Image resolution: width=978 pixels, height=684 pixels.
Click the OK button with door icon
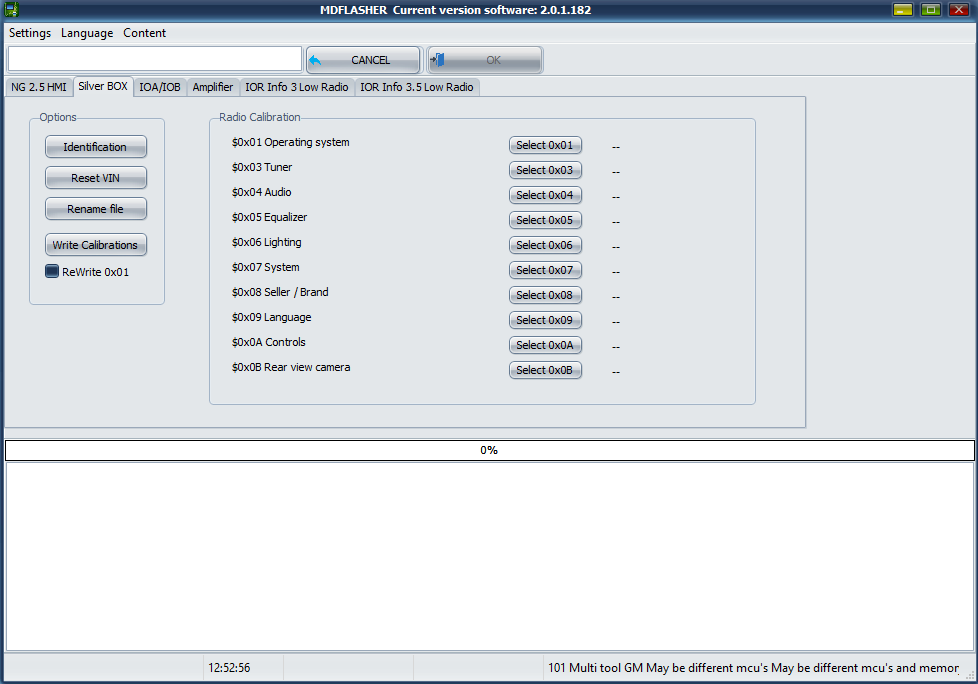coord(485,60)
